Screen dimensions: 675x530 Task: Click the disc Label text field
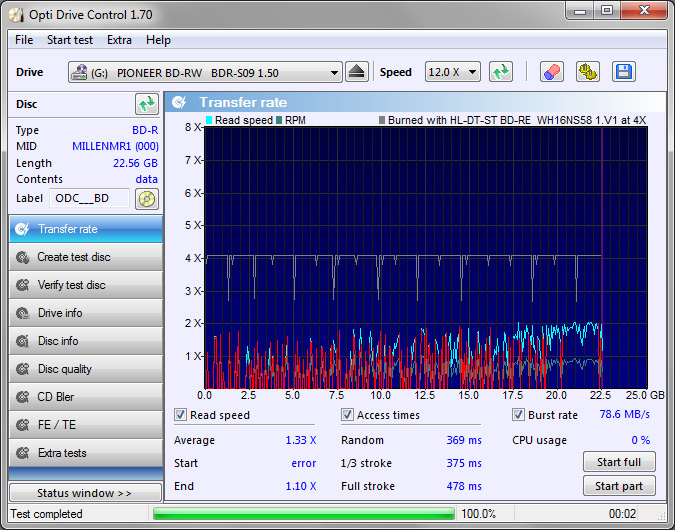89,198
